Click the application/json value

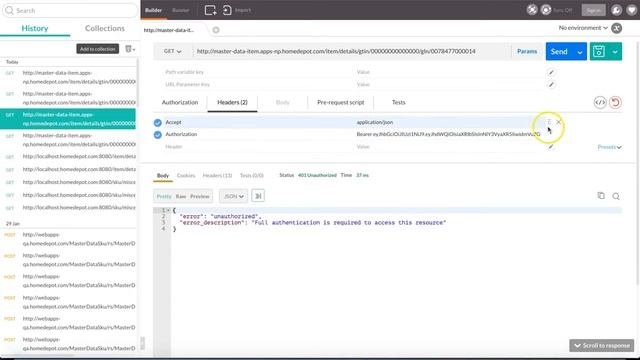(375, 122)
